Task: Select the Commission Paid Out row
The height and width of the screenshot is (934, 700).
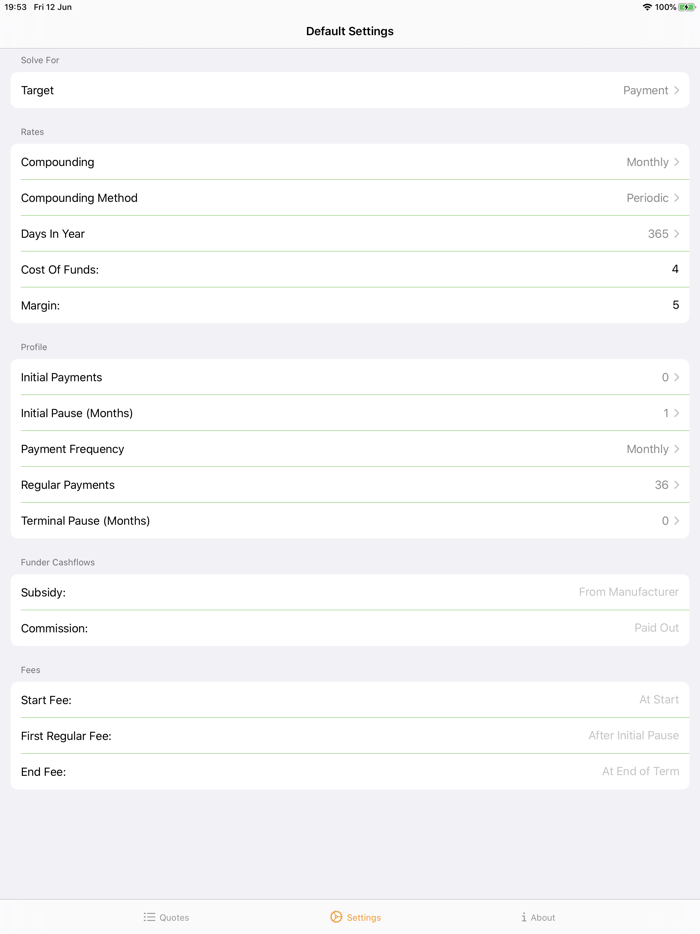Action: 350,627
